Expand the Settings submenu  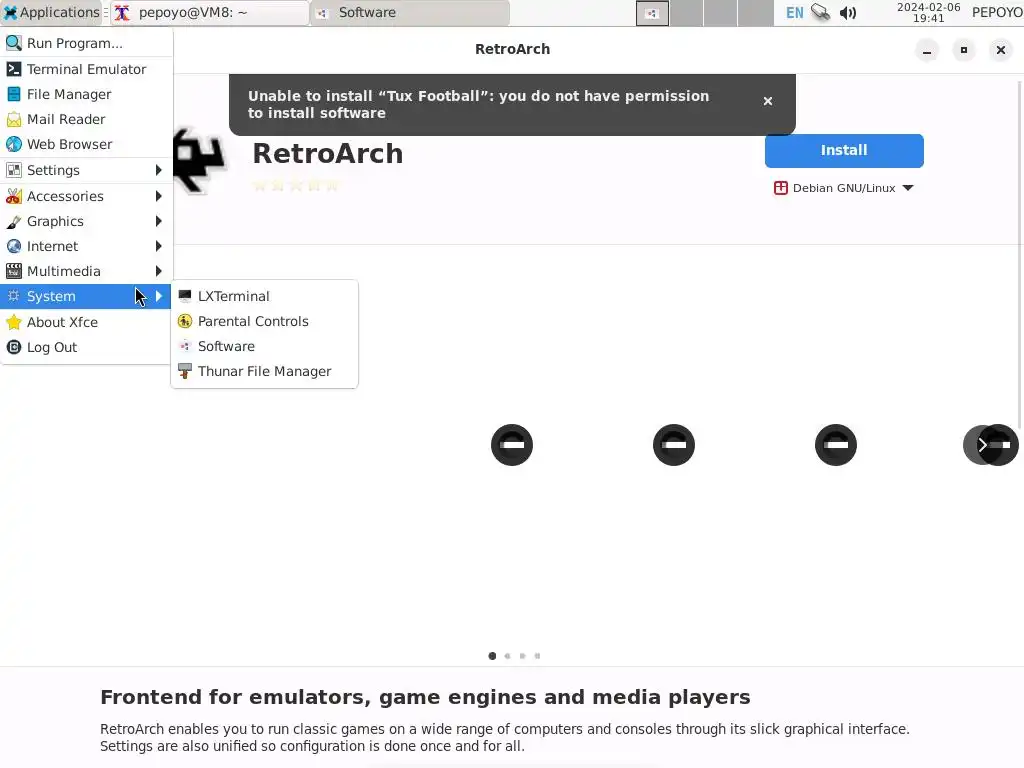point(86,170)
